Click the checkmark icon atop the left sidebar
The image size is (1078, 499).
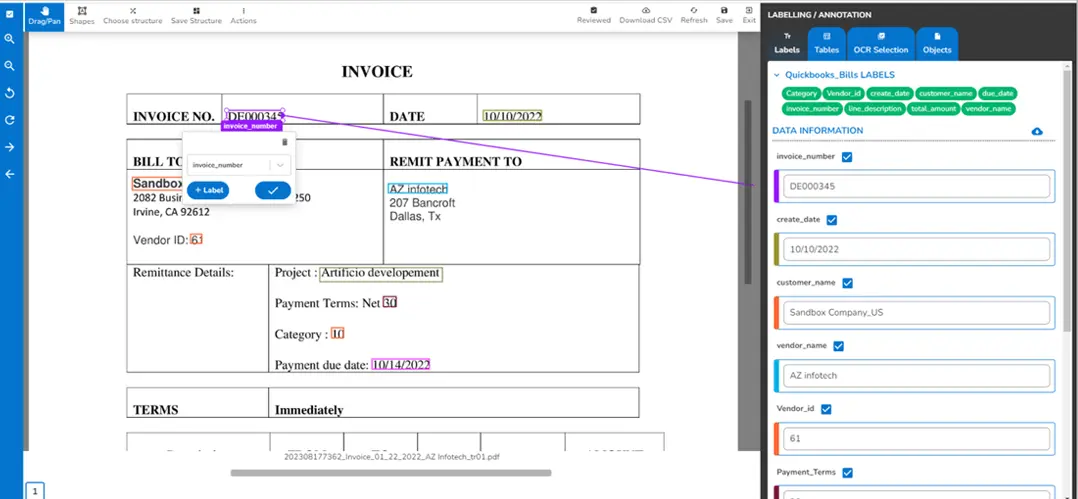[10, 13]
